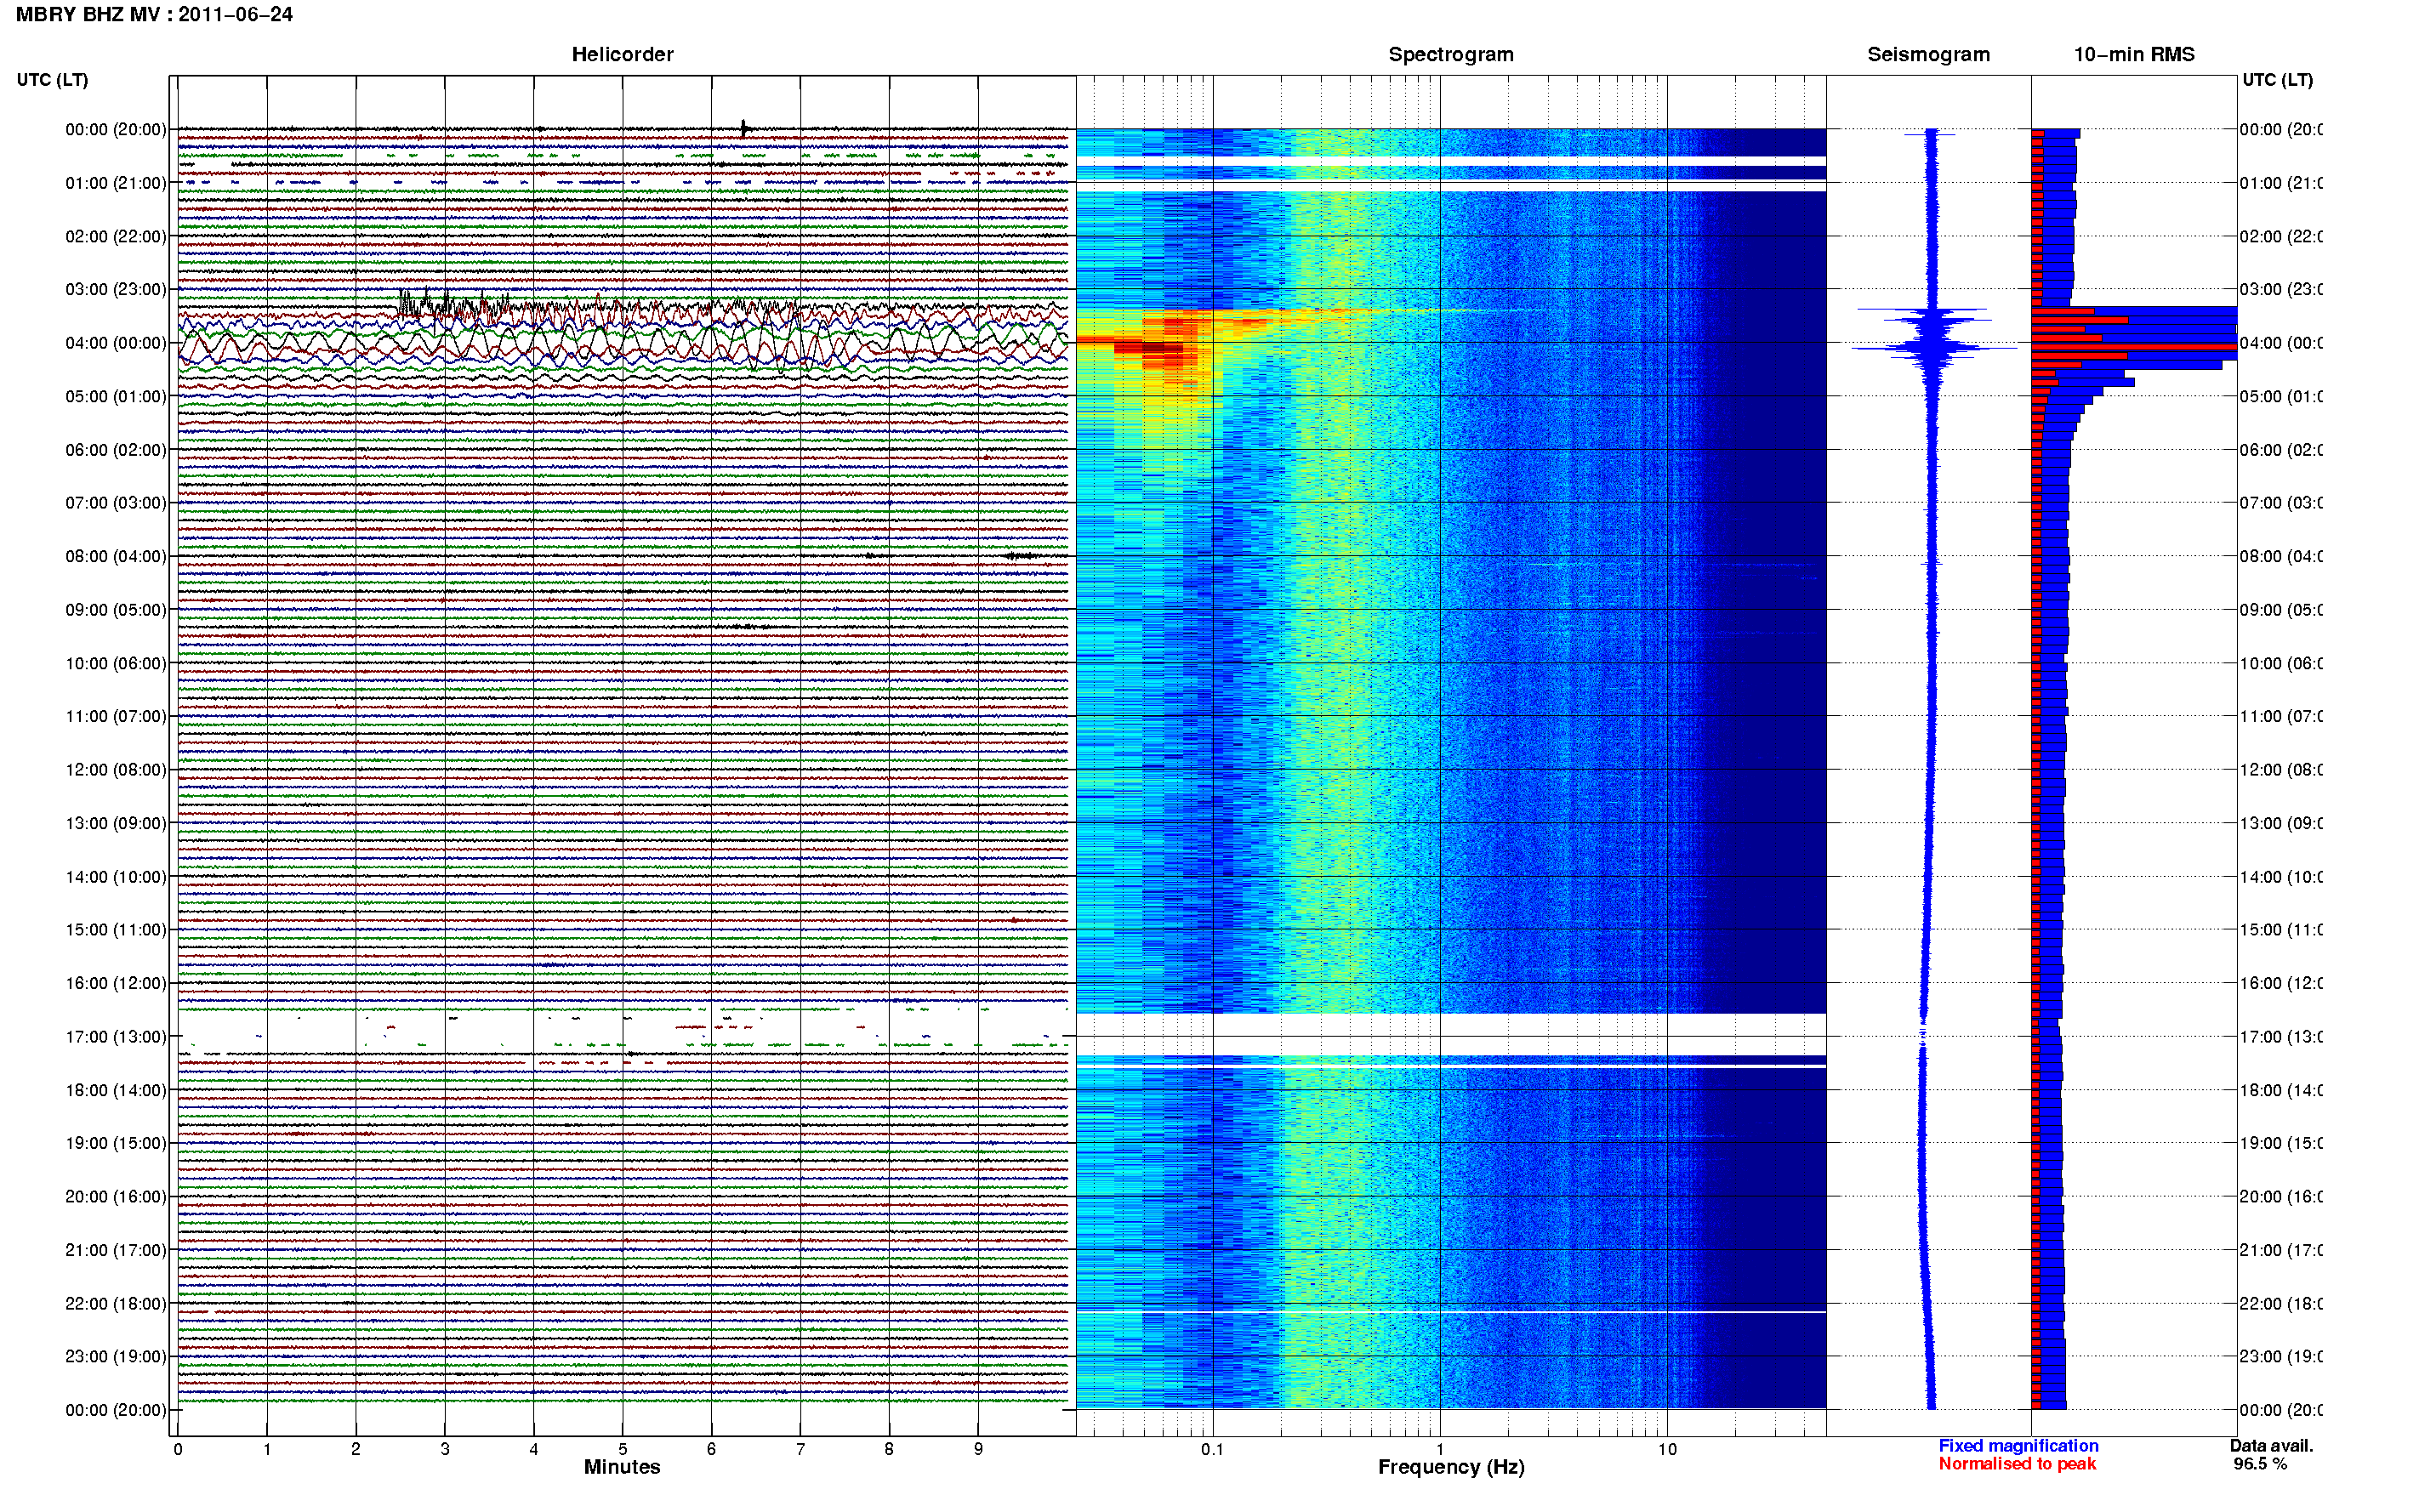Click the small event on the 08:00 helicorder trace
Viewport: 2419px width, 1512px height.
[x=1022, y=555]
